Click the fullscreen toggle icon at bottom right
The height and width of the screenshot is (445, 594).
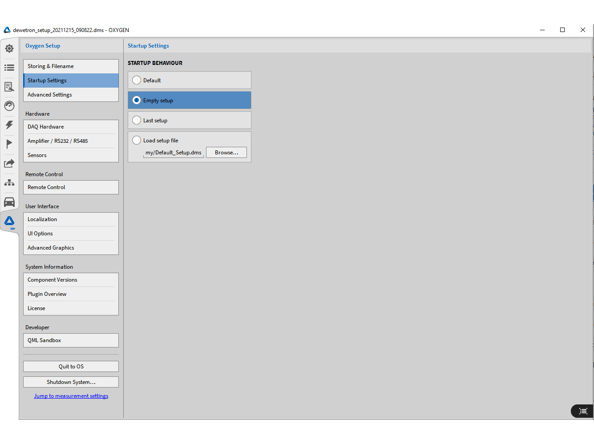pos(582,411)
